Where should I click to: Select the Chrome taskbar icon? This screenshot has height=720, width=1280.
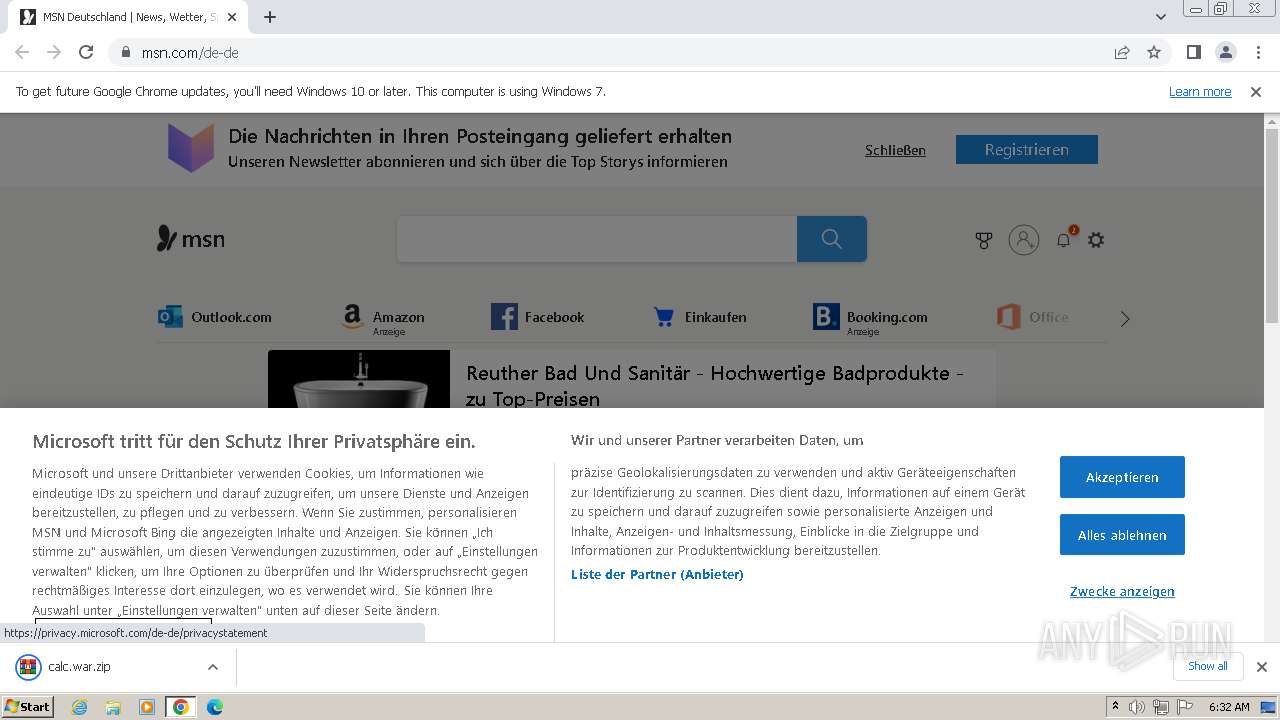coord(181,707)
